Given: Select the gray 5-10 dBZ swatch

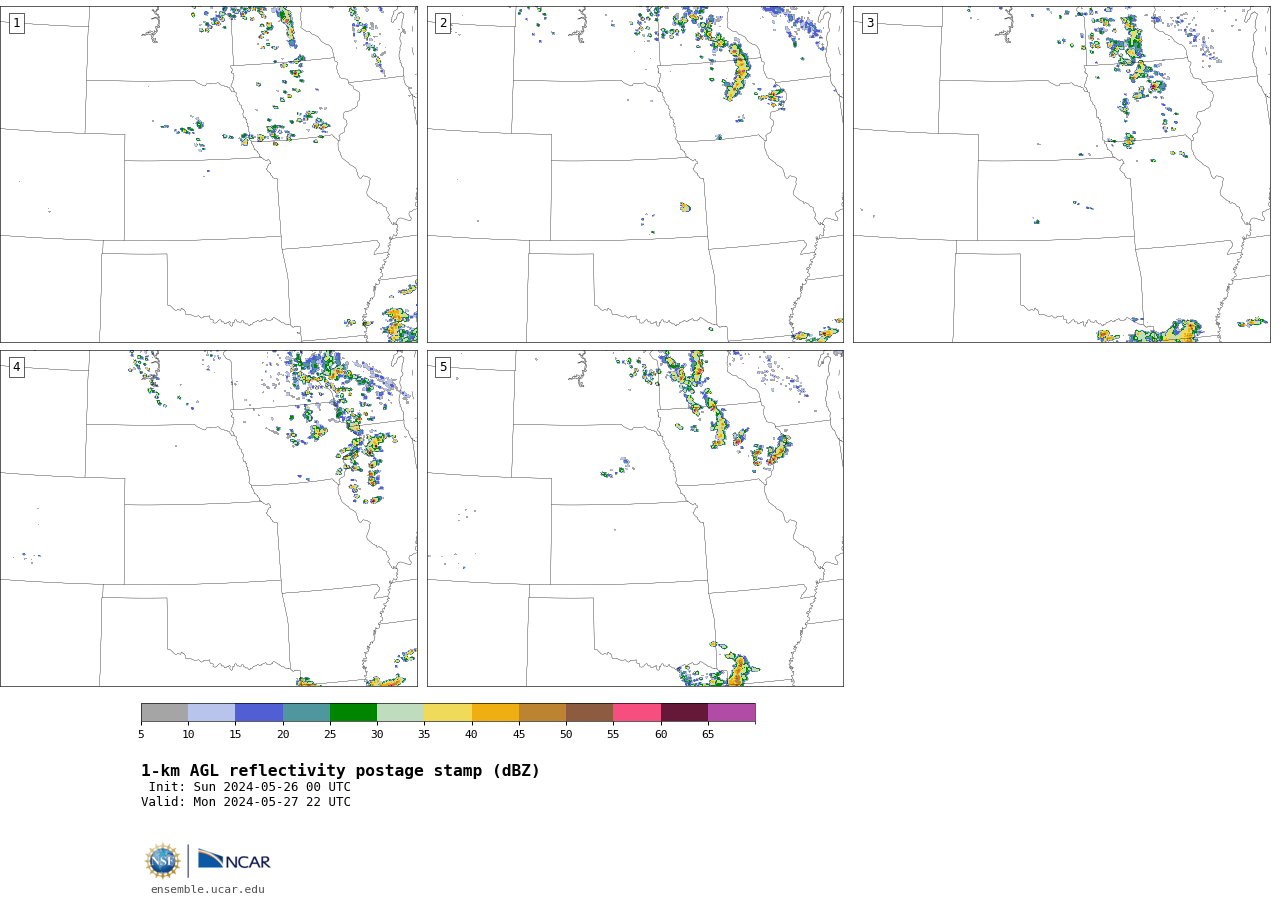Looking at the screenshot, I should pyautogui.click(x=164, y=713).
